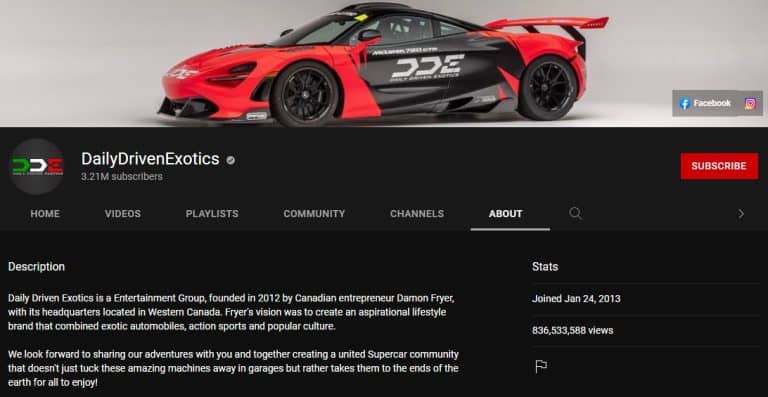Viewport: 768px width, 397px height.
Task: Open the channel search magnifier icon
Action: click(x=576, y=213)
